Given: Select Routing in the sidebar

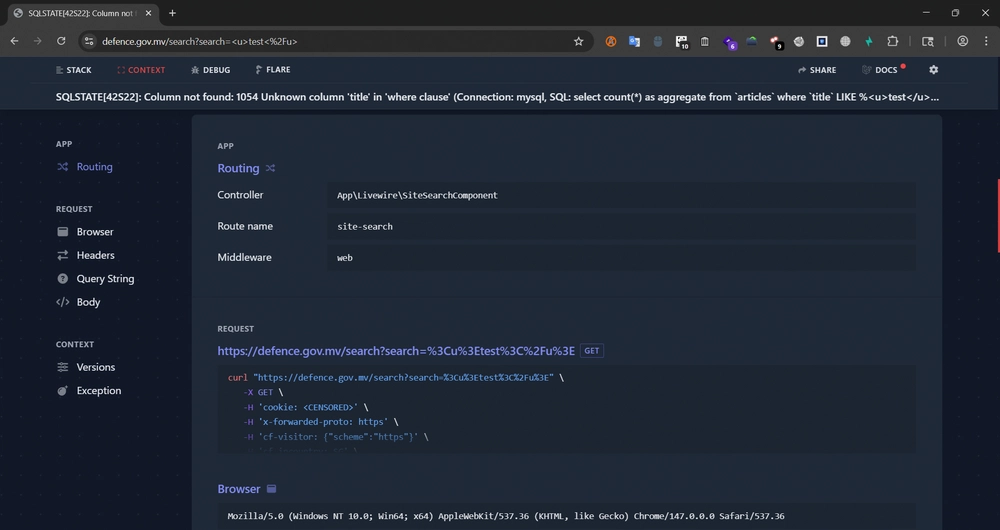Looking at the screenshot, I should [85, 166].
